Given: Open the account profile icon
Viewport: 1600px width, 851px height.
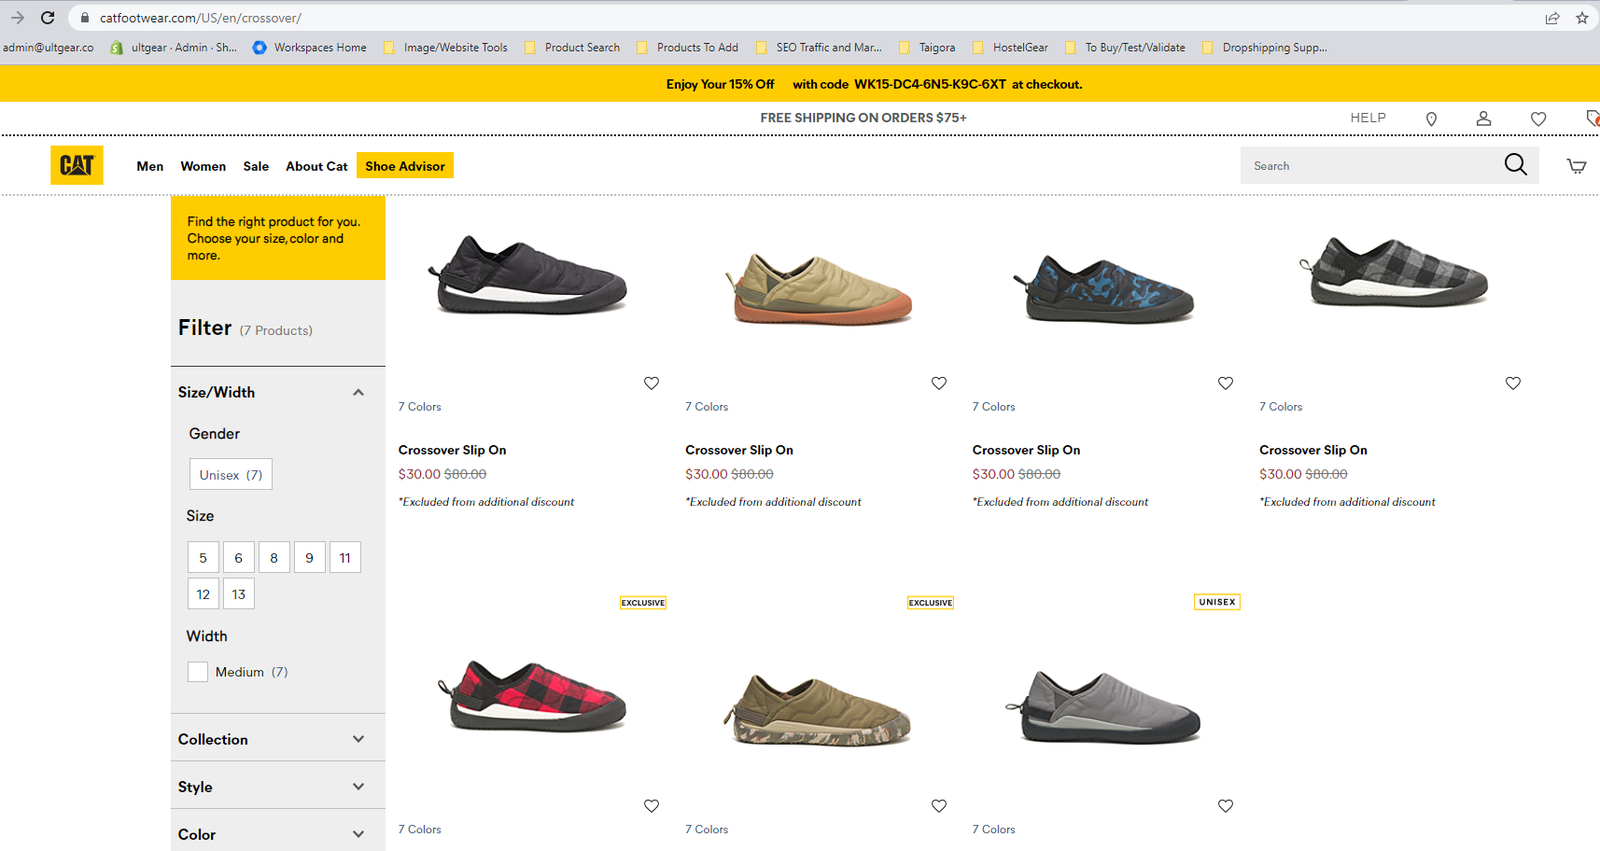Looking at the screenshot, I should pyautogui.click(x=1484, y=118).
